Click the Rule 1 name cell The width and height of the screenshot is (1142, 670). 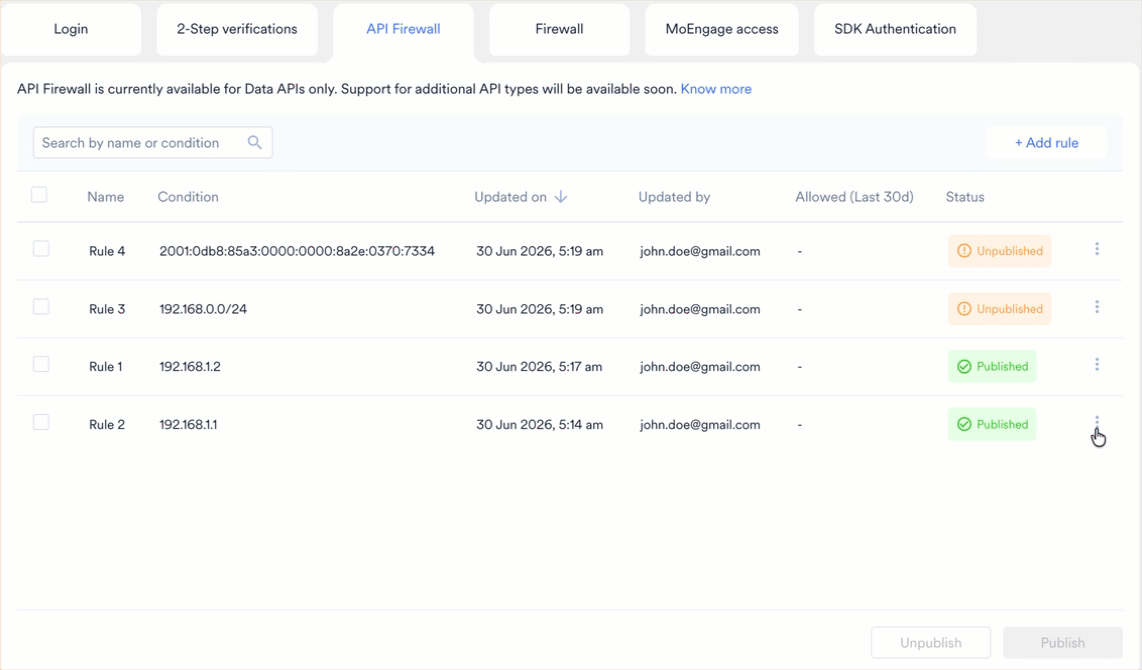coord(106,366)
